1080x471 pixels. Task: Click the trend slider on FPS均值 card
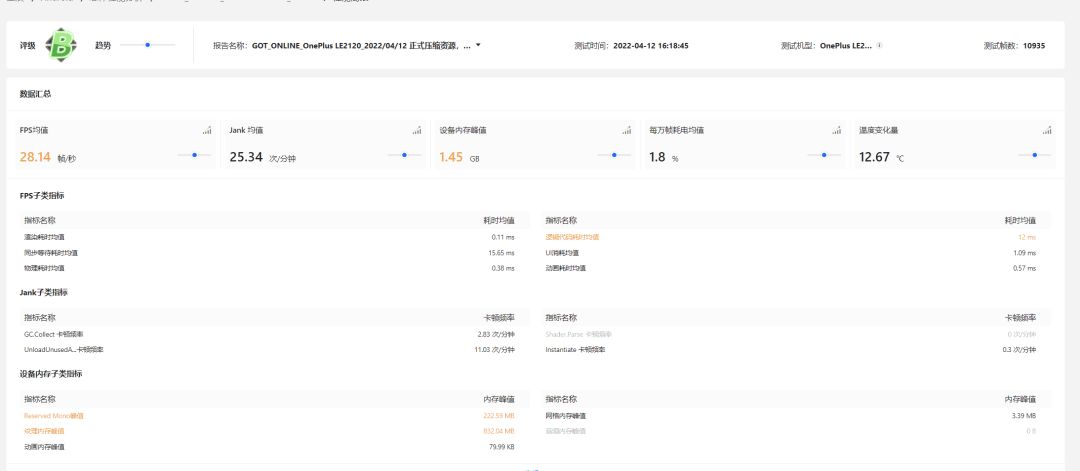tap(194, 155)
